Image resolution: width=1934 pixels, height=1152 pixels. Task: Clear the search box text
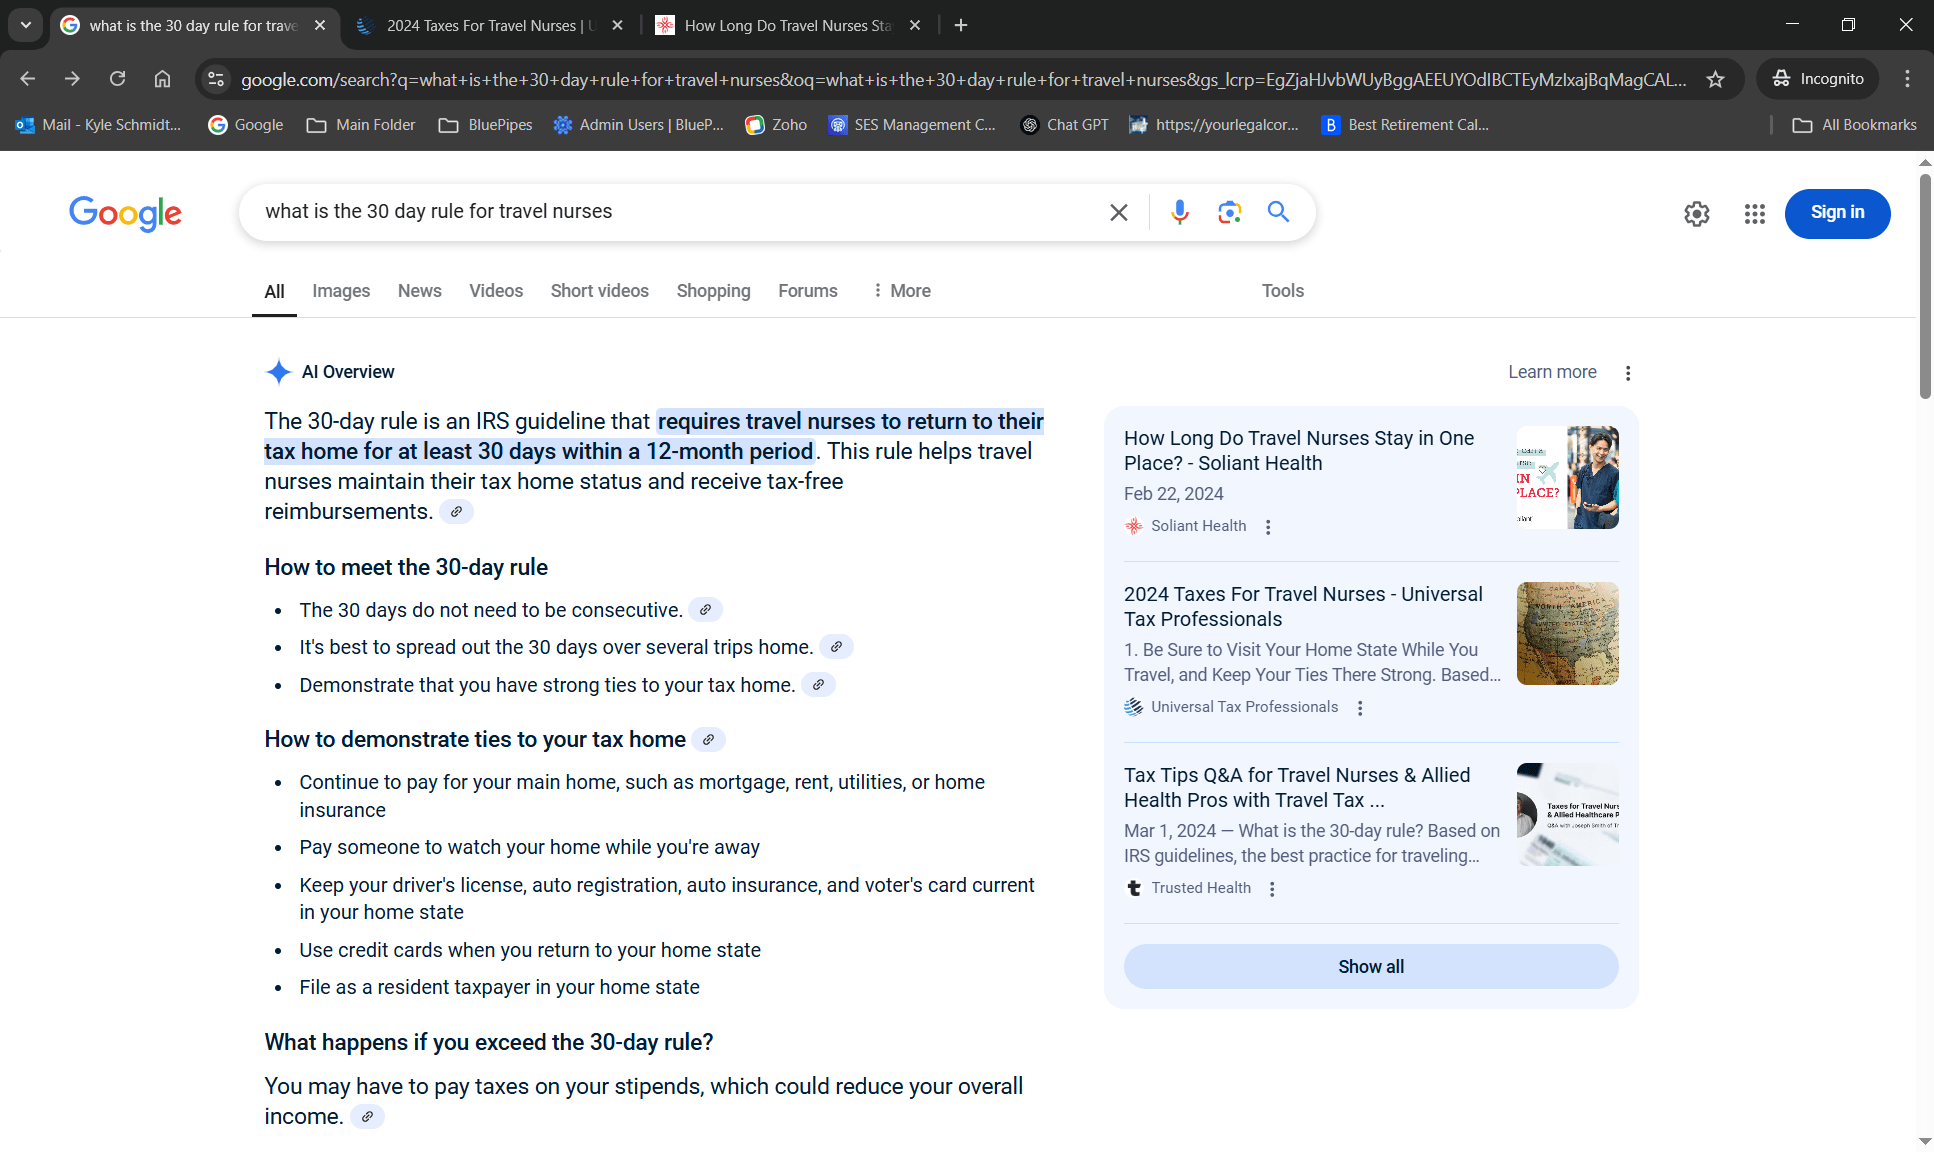(x=1119, y=212)
